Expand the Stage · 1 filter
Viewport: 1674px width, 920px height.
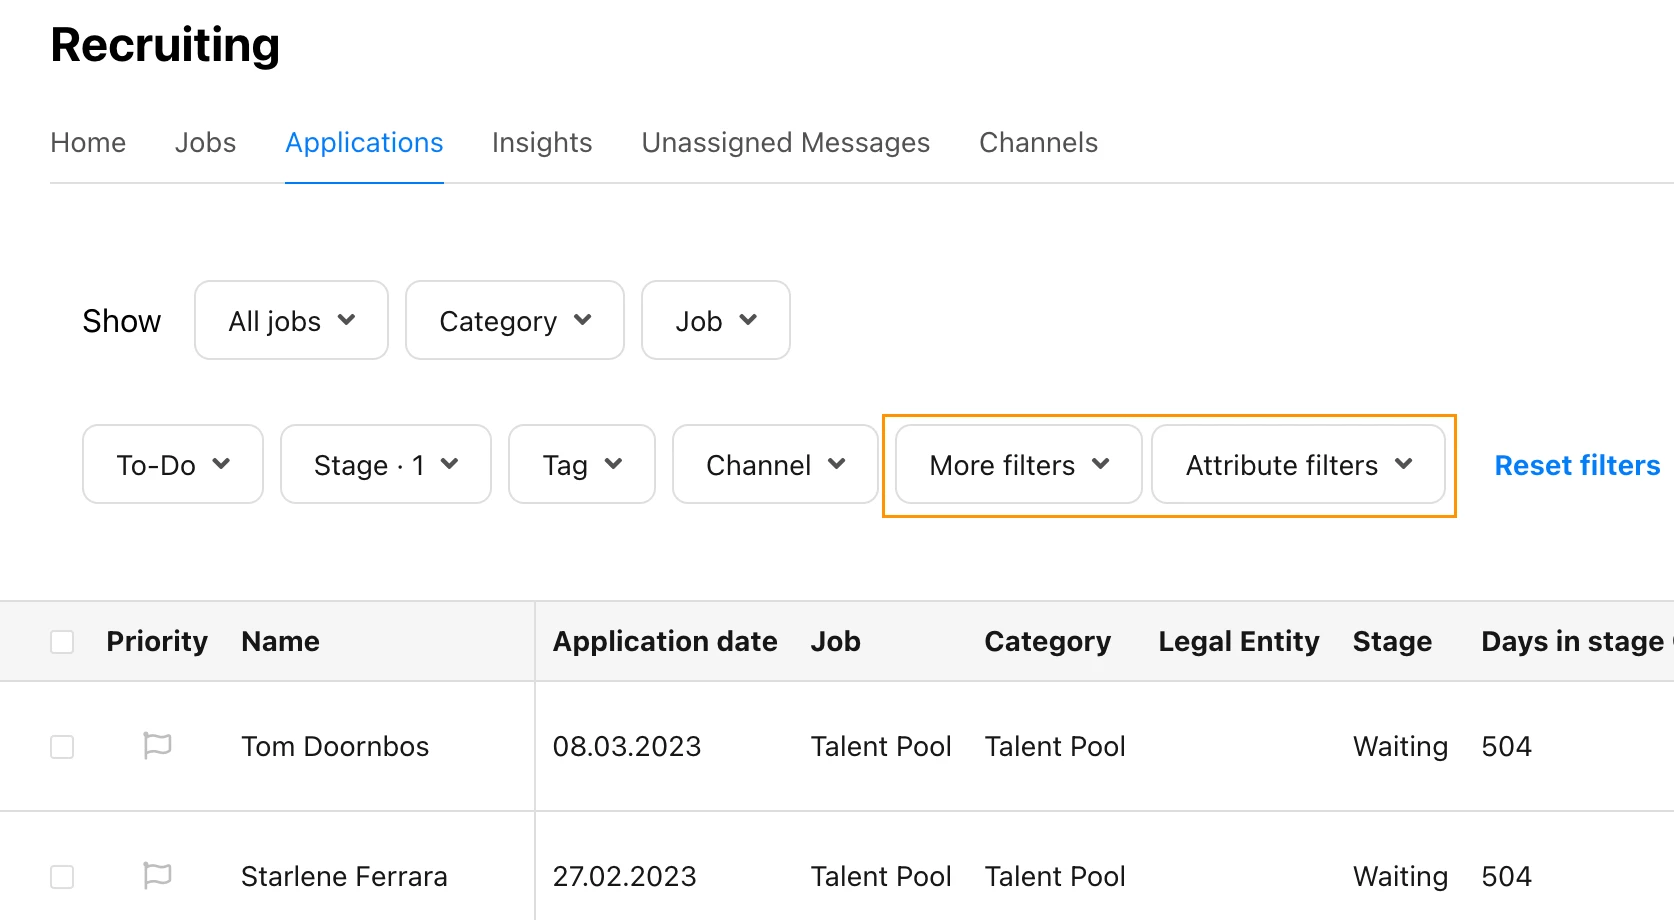(386, 464)
